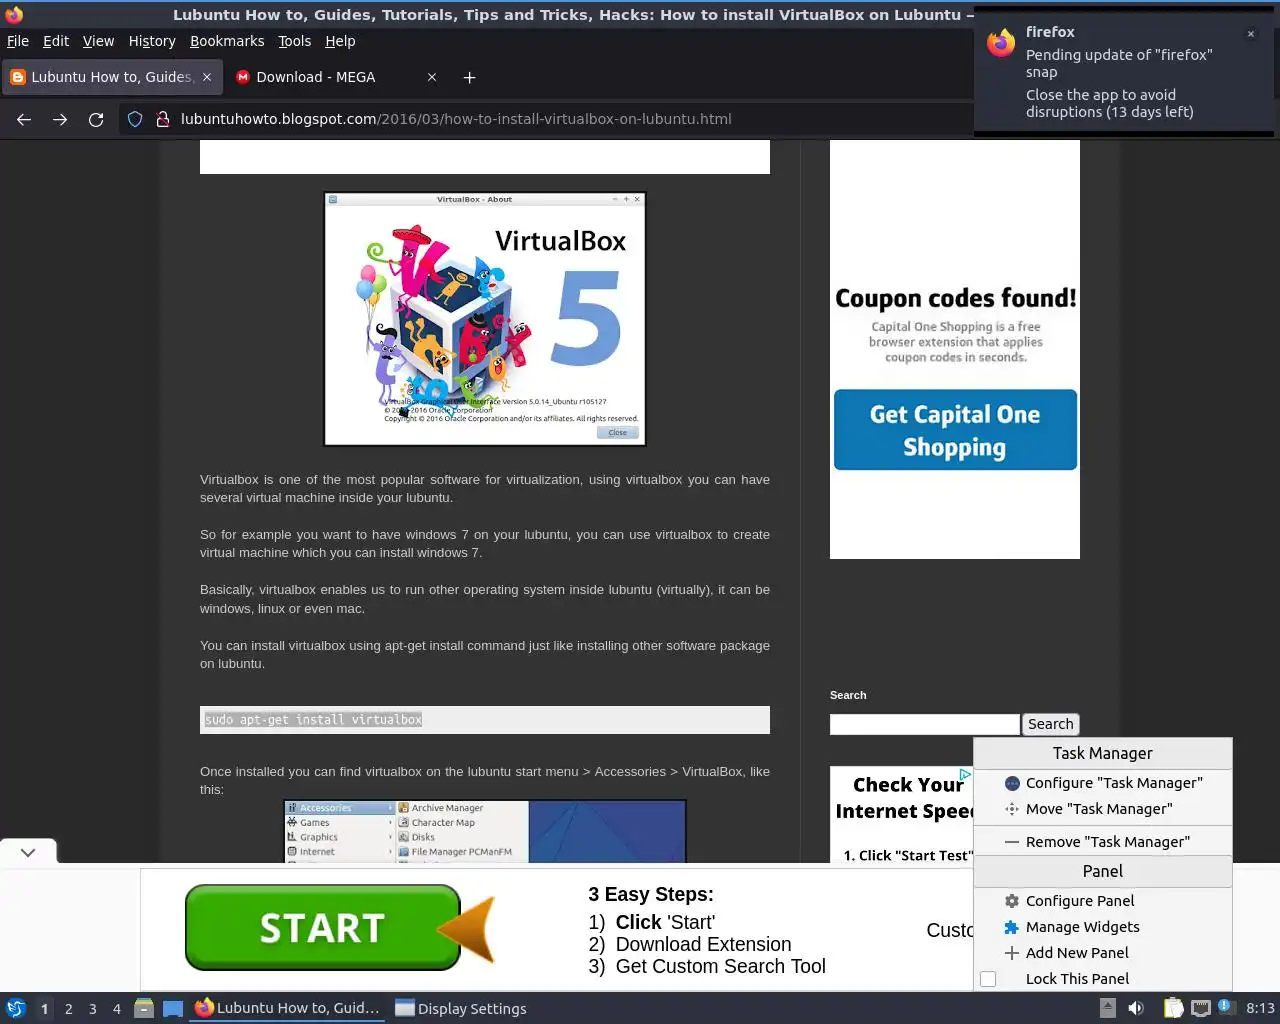Image resolution: width=1280 pixels, height=1024 pixels.
Task: Open the Tools menu
Action: (x=294, y=41)
